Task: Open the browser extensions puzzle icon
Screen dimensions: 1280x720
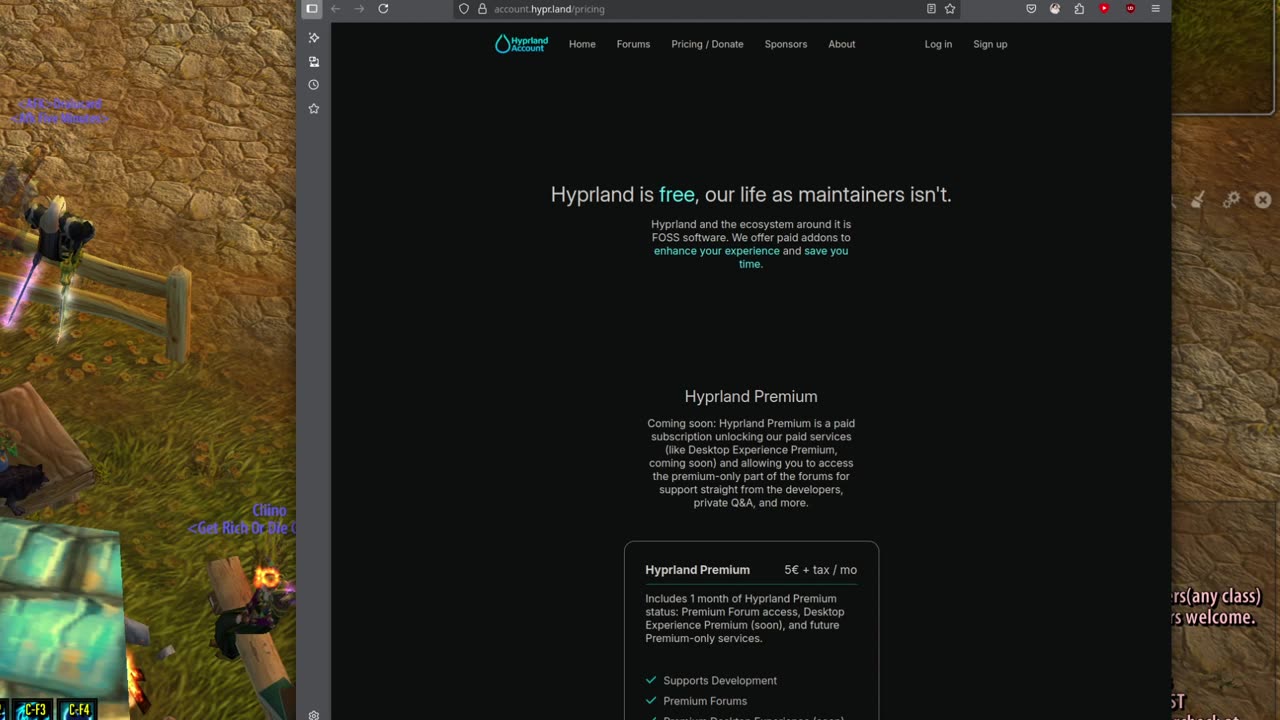Action: pos(1079,9)
